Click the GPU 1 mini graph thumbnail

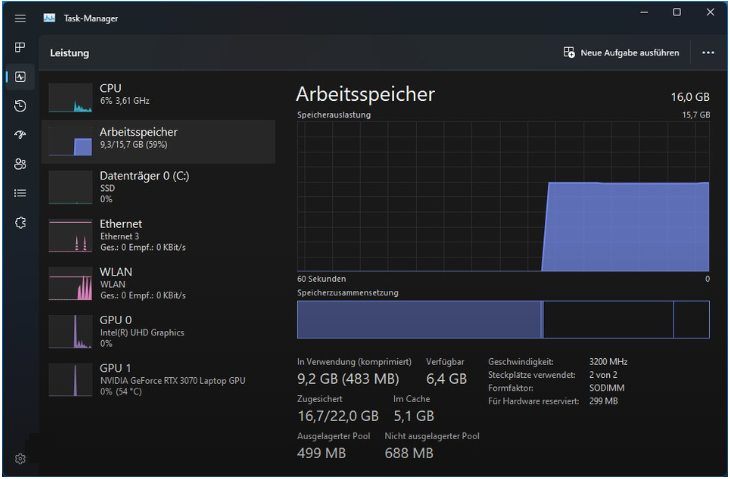pyautogui.click(x=70, y=380)
